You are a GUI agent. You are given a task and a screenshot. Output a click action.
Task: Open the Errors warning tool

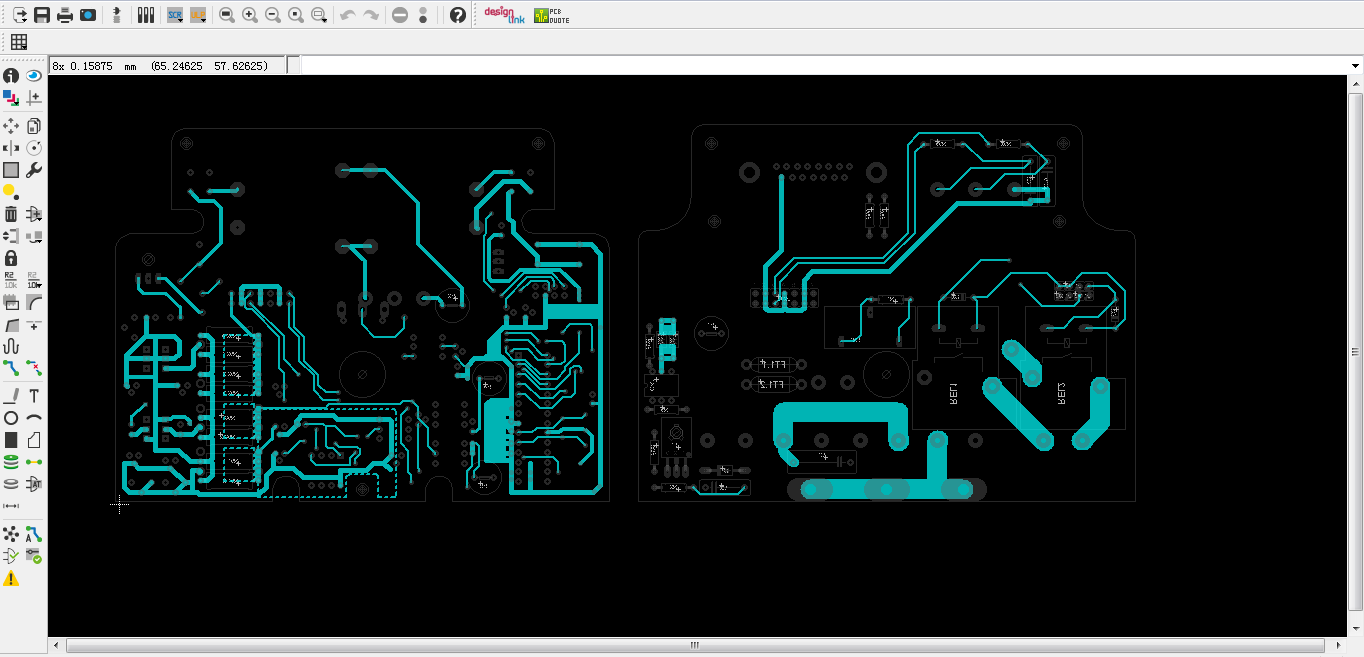click(11, 578)
